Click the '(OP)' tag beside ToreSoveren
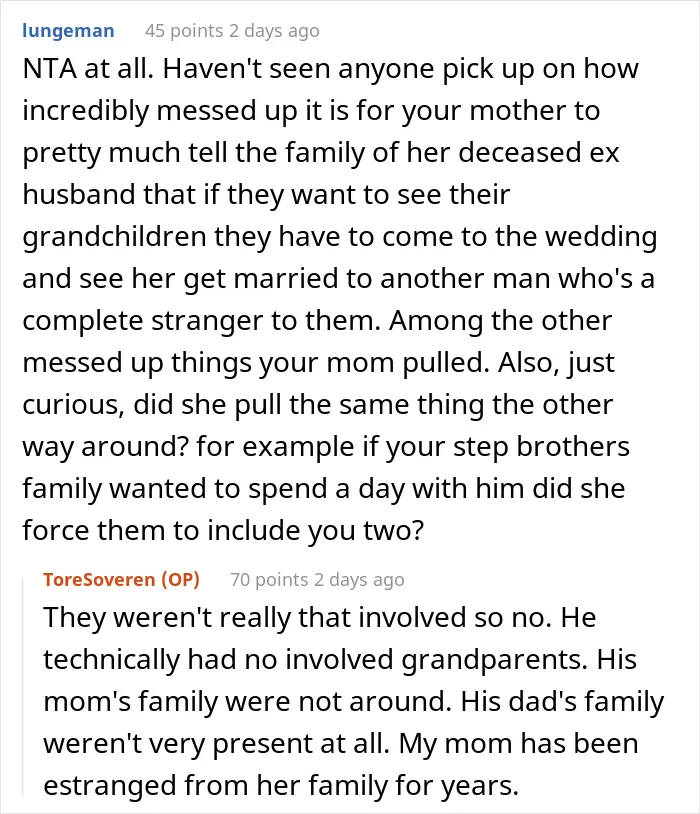Screen dimensions: 700x814 pyautogui.click(x=180, y=579)
